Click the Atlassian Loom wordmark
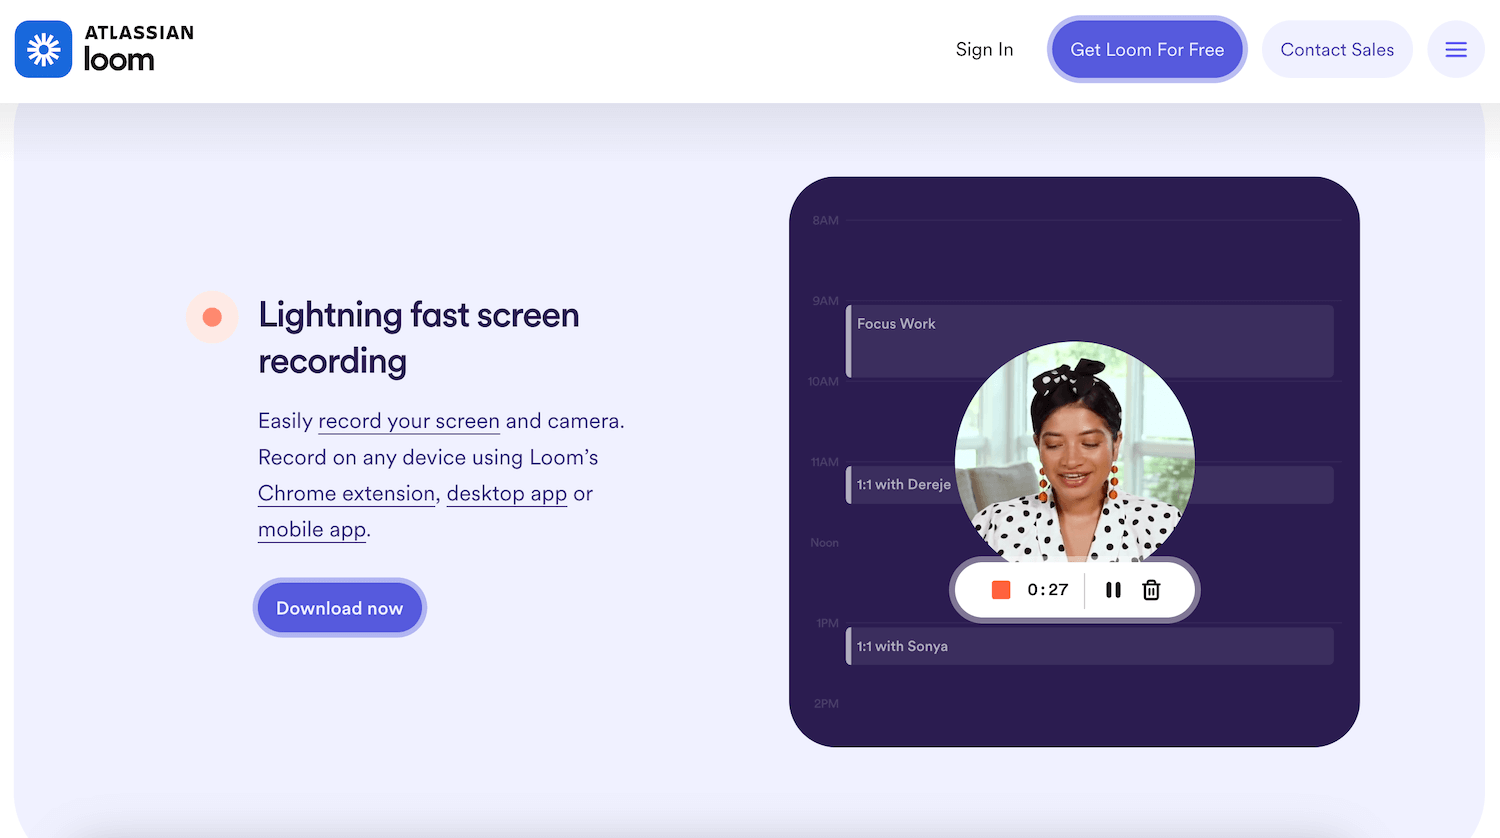The height and width of the screenshot is (838, 1500). (x=138, y=49)
